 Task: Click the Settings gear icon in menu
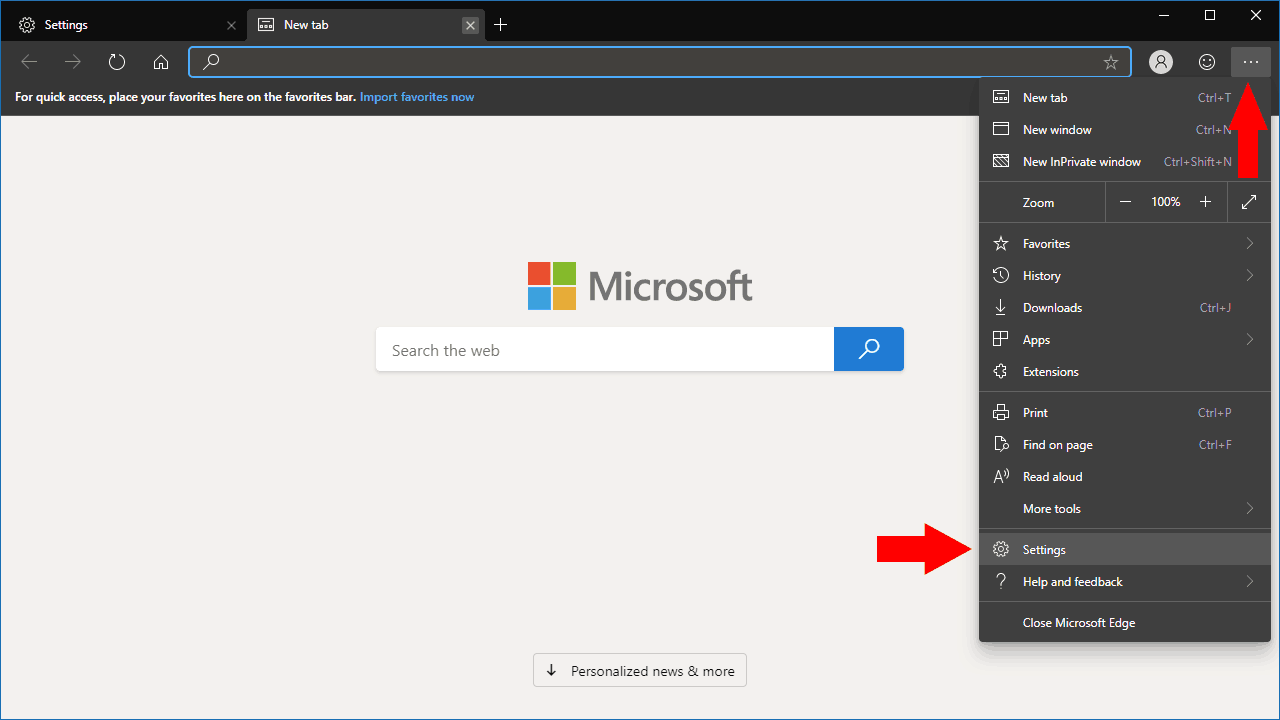point(1000,550)
